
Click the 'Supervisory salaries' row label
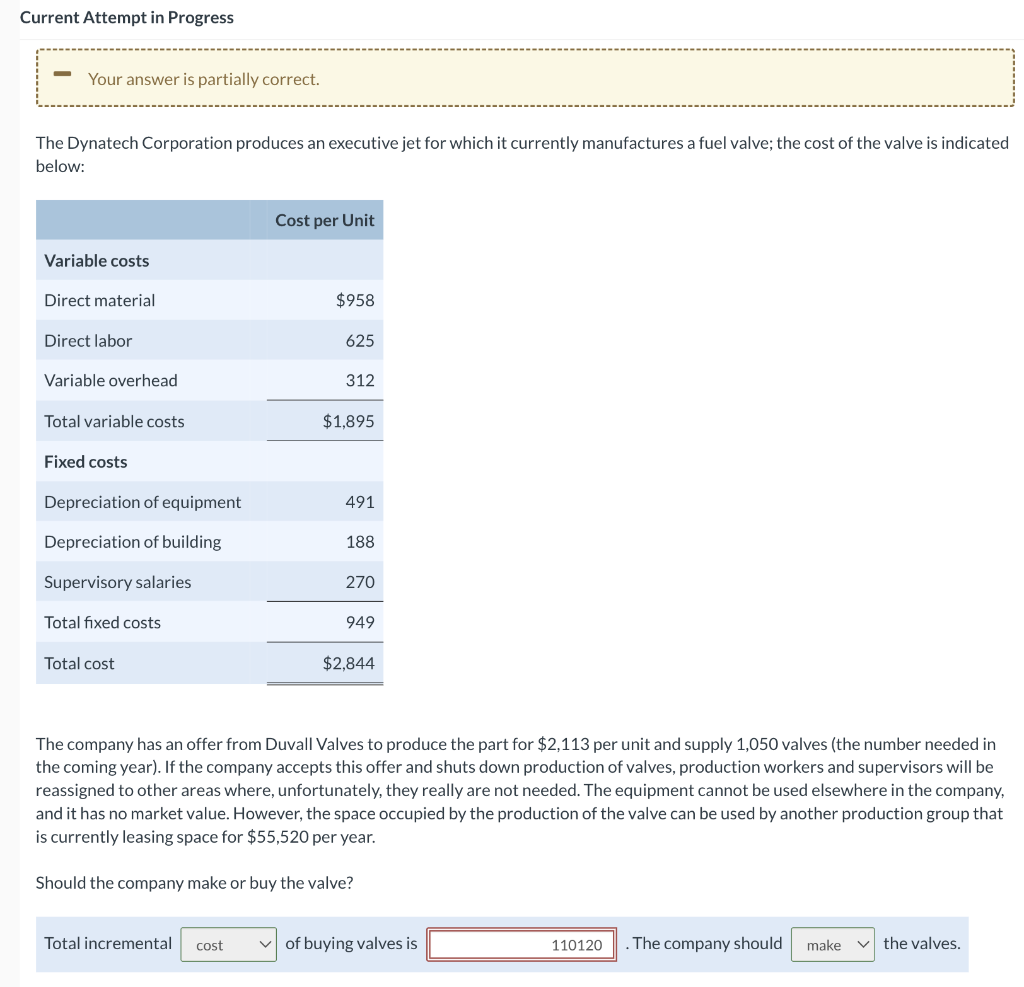click(118, 582)
